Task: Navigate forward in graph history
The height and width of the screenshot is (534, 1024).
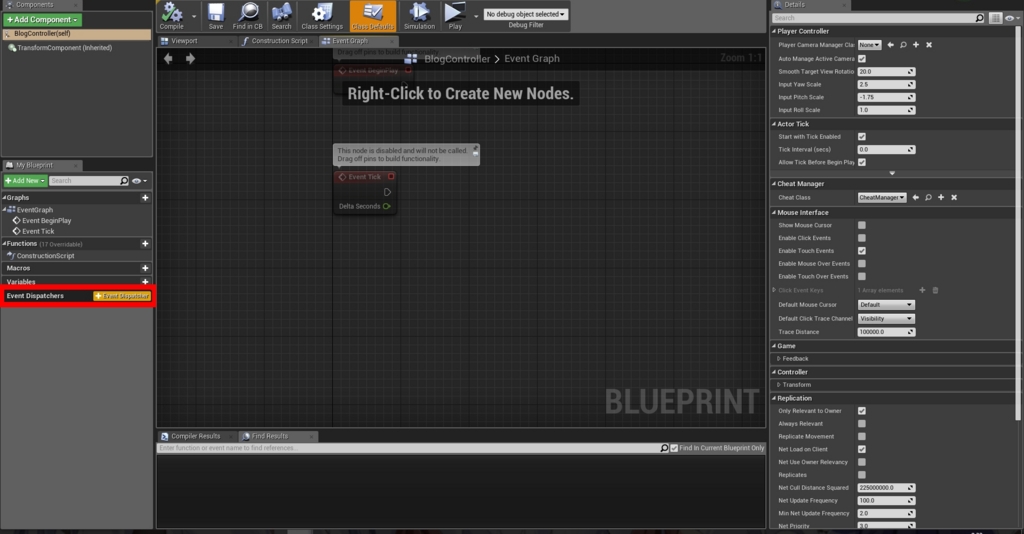Action: point(190,59)
